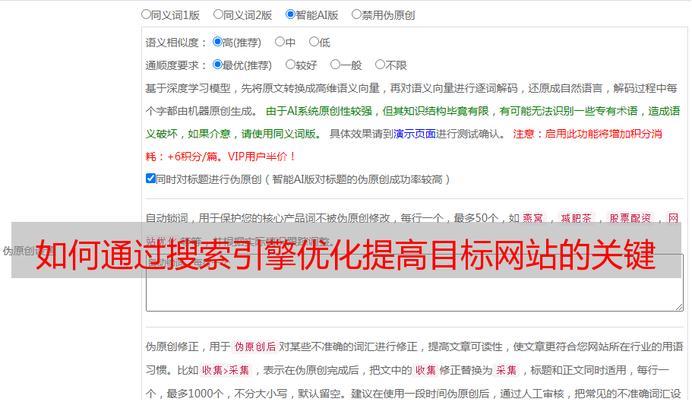Click into the 自动锁词 text area
This screenshot has height=400, width=692.
(414, 283)
